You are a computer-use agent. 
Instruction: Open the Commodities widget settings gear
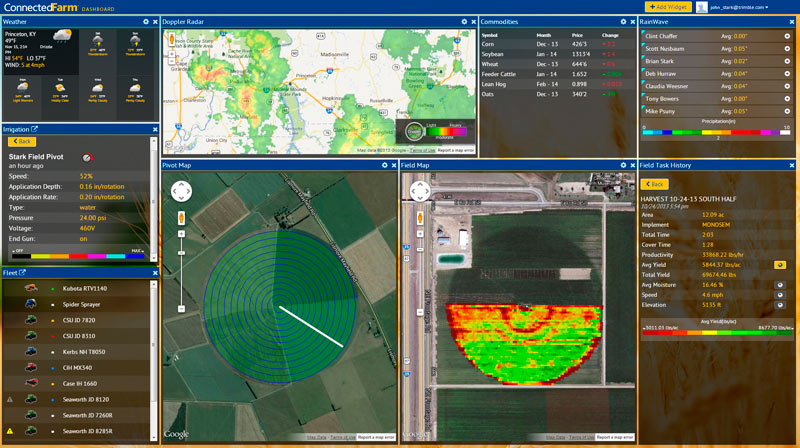(x=623, y=22)
